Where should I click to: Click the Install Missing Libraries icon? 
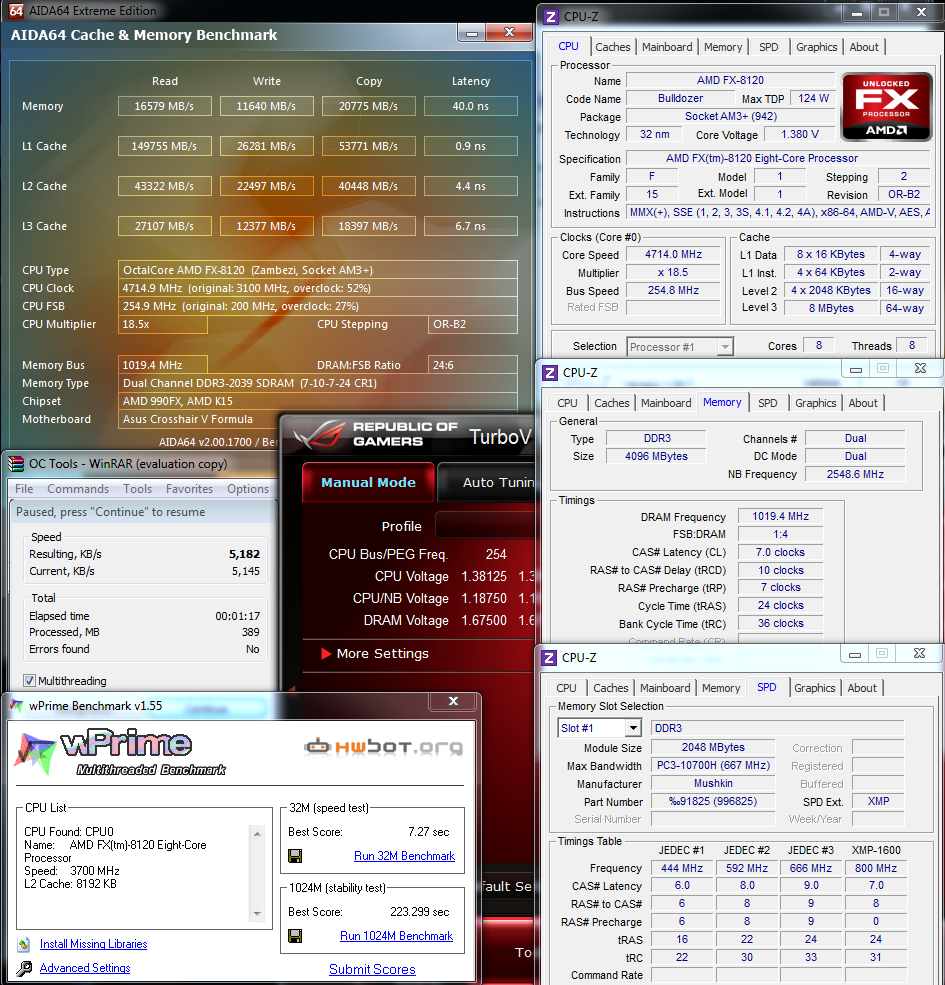point(23,944)
